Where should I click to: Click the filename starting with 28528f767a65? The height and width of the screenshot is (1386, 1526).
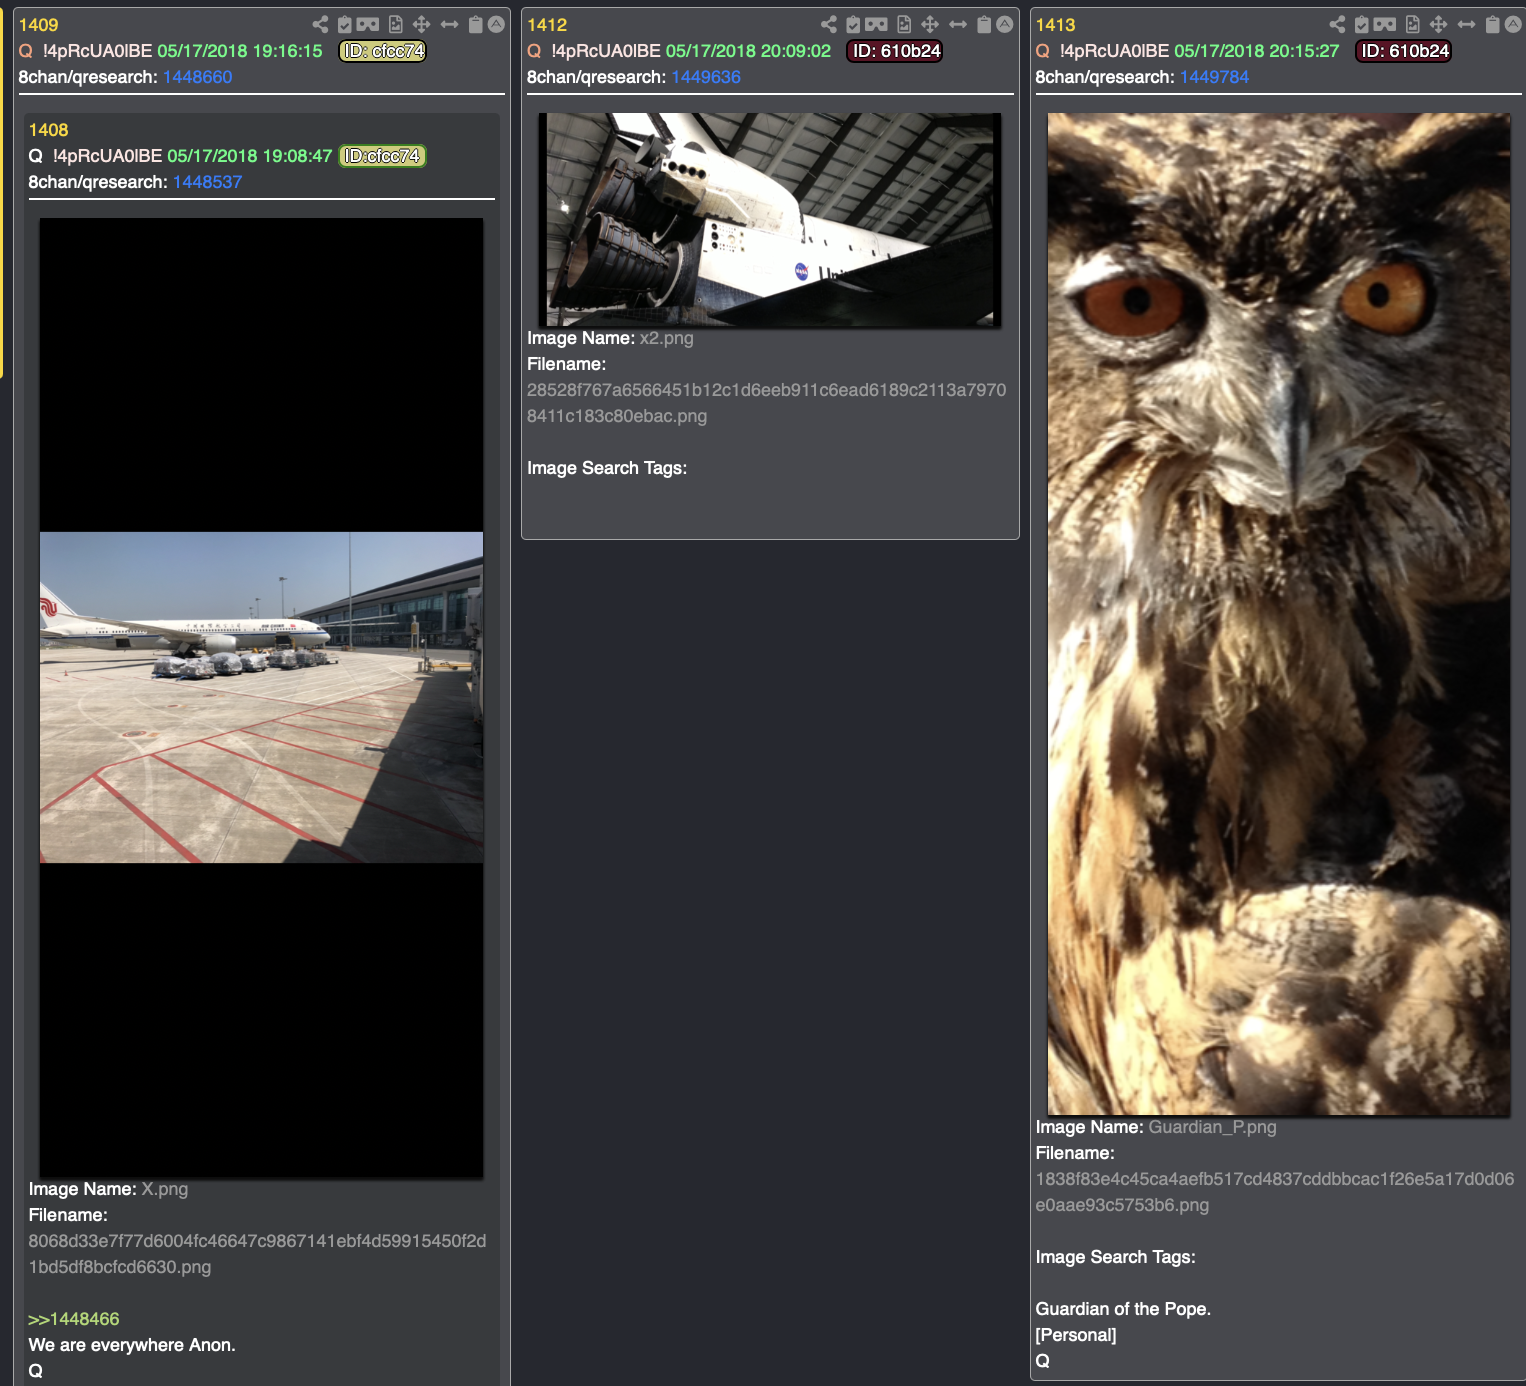[x=767, y=403]
